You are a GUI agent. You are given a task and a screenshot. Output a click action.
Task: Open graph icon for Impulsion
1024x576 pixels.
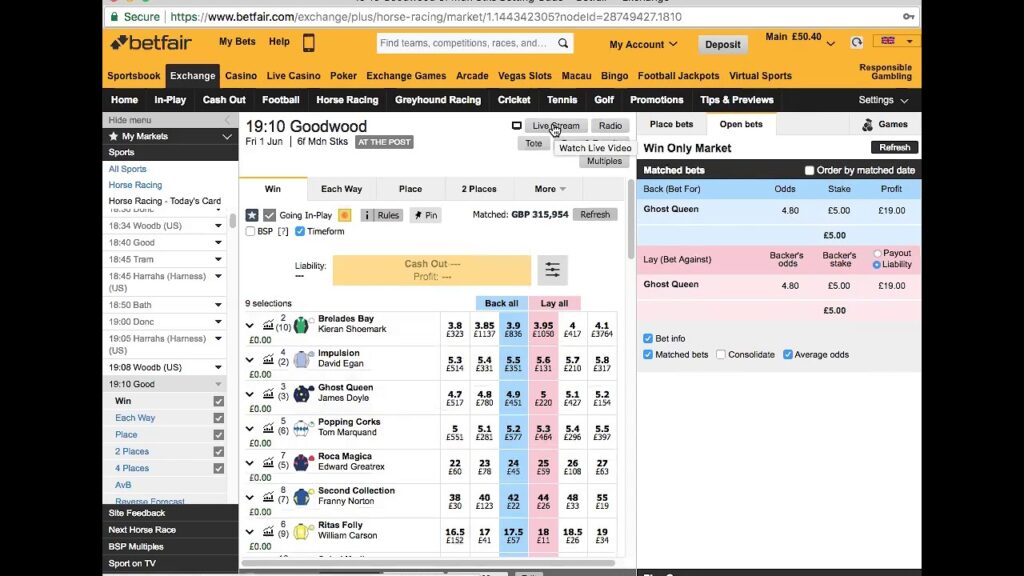(x=268, y=359)
